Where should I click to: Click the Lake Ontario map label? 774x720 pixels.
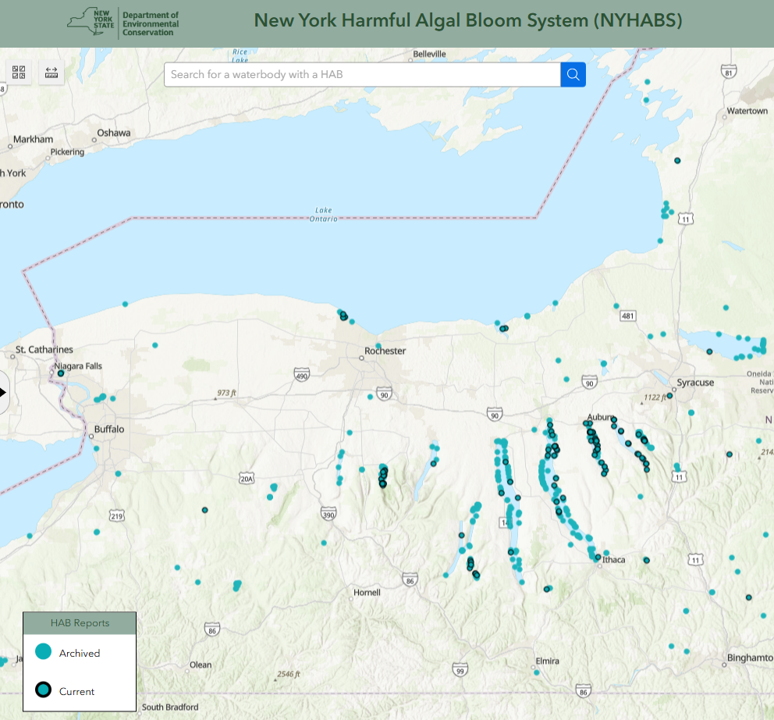(x=323, y=214)
